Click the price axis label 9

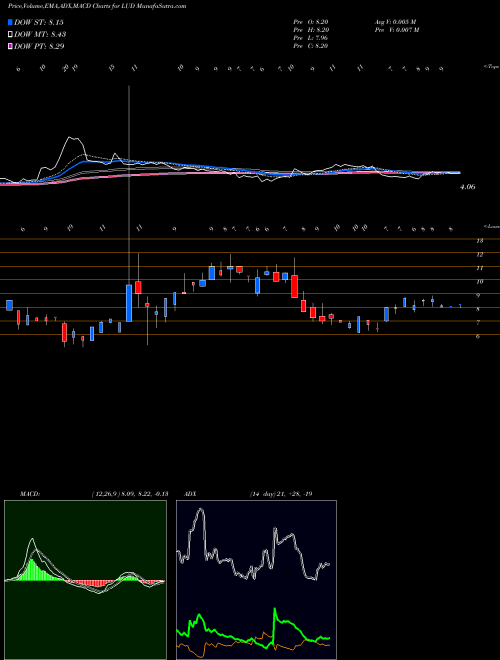pos(478,295)
